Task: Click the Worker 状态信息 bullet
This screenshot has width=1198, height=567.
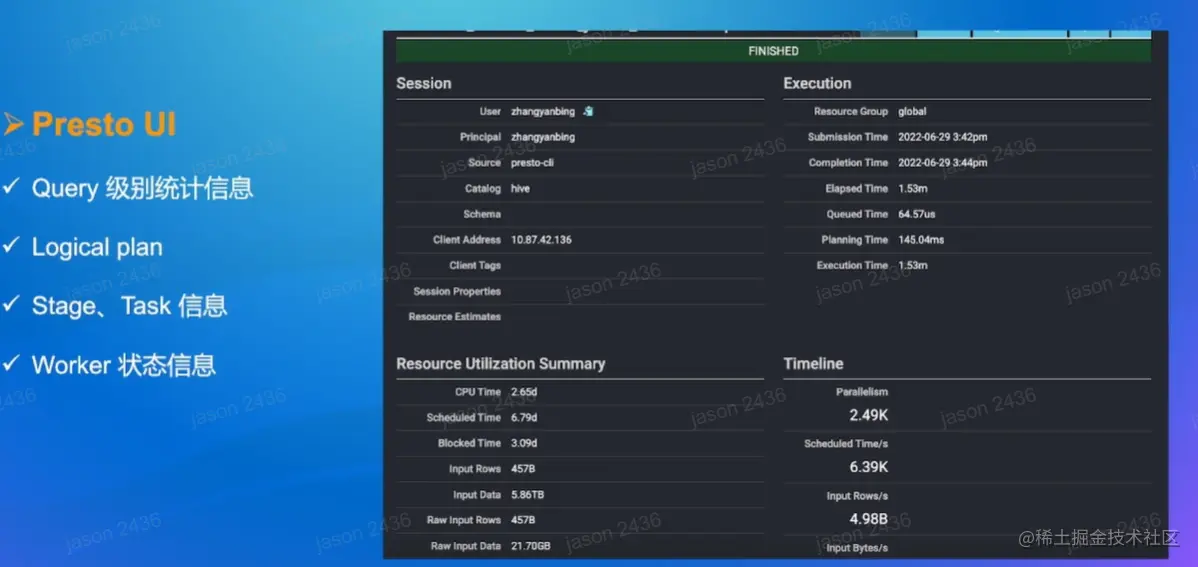Action: pyautogui.click(x=124, y=365)
